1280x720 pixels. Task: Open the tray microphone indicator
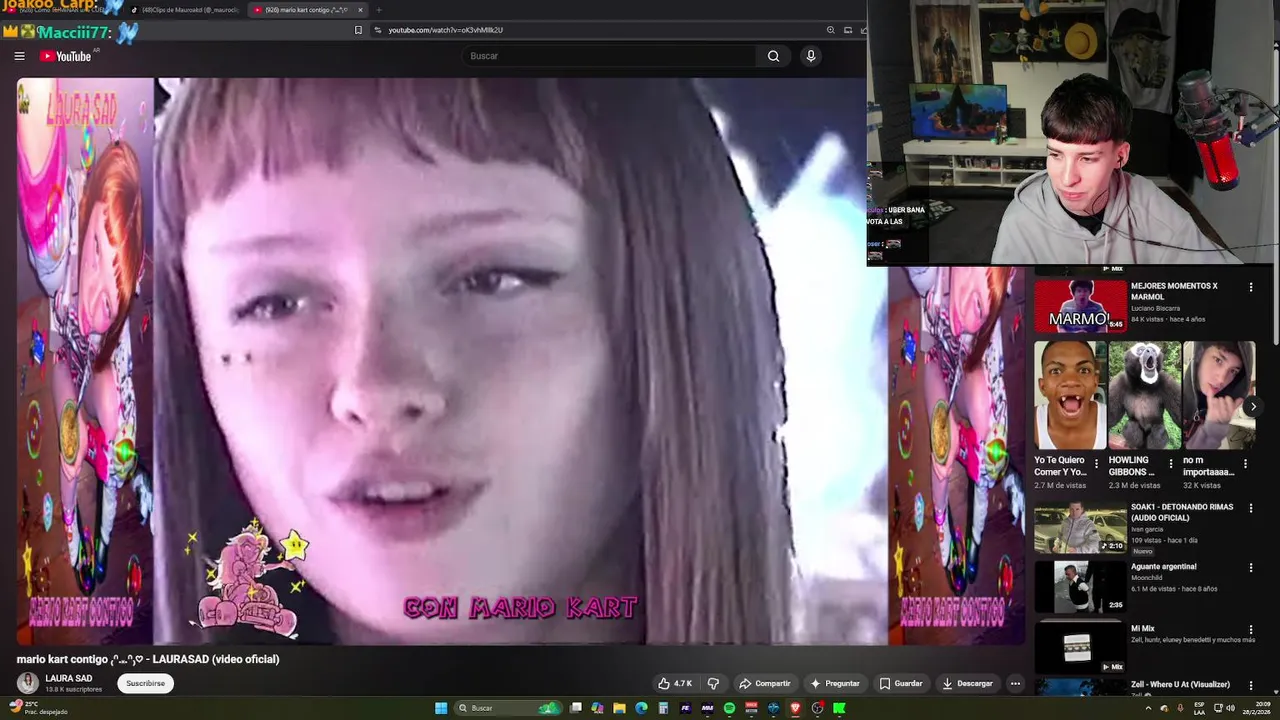(x=1180, y=708)
